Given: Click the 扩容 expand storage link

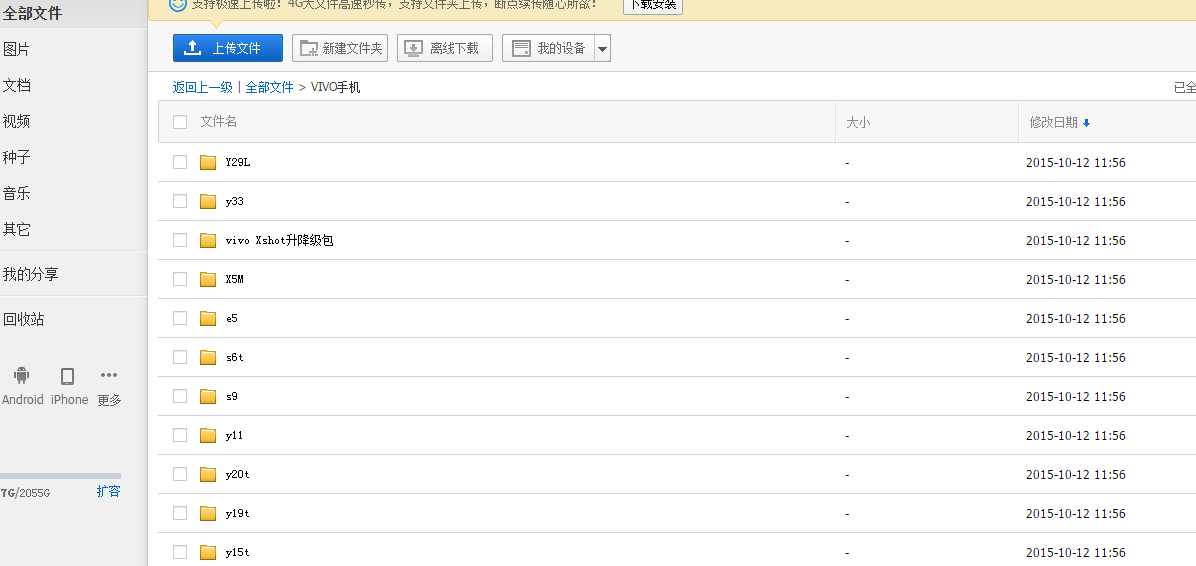Looking at the screenshot, I should point(108,491).
